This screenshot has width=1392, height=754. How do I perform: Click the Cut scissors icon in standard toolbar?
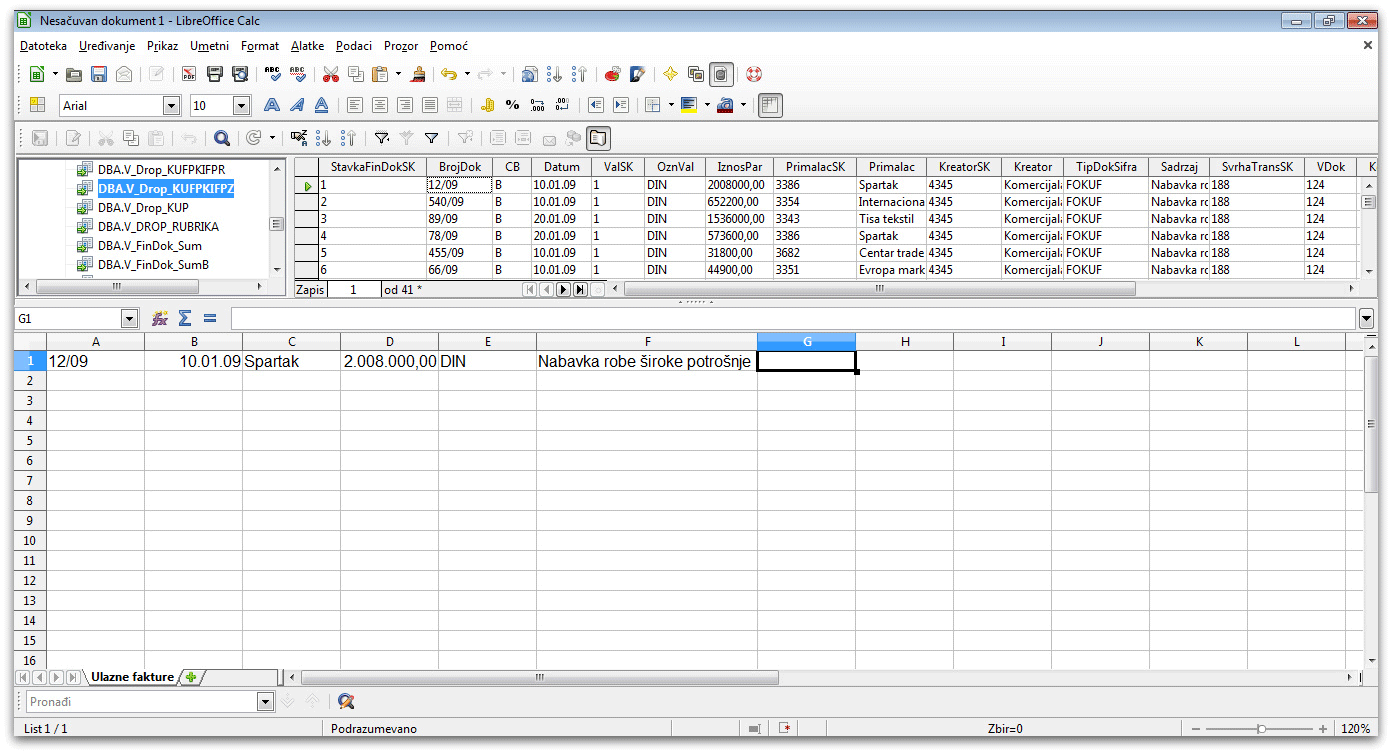(331, 74)
